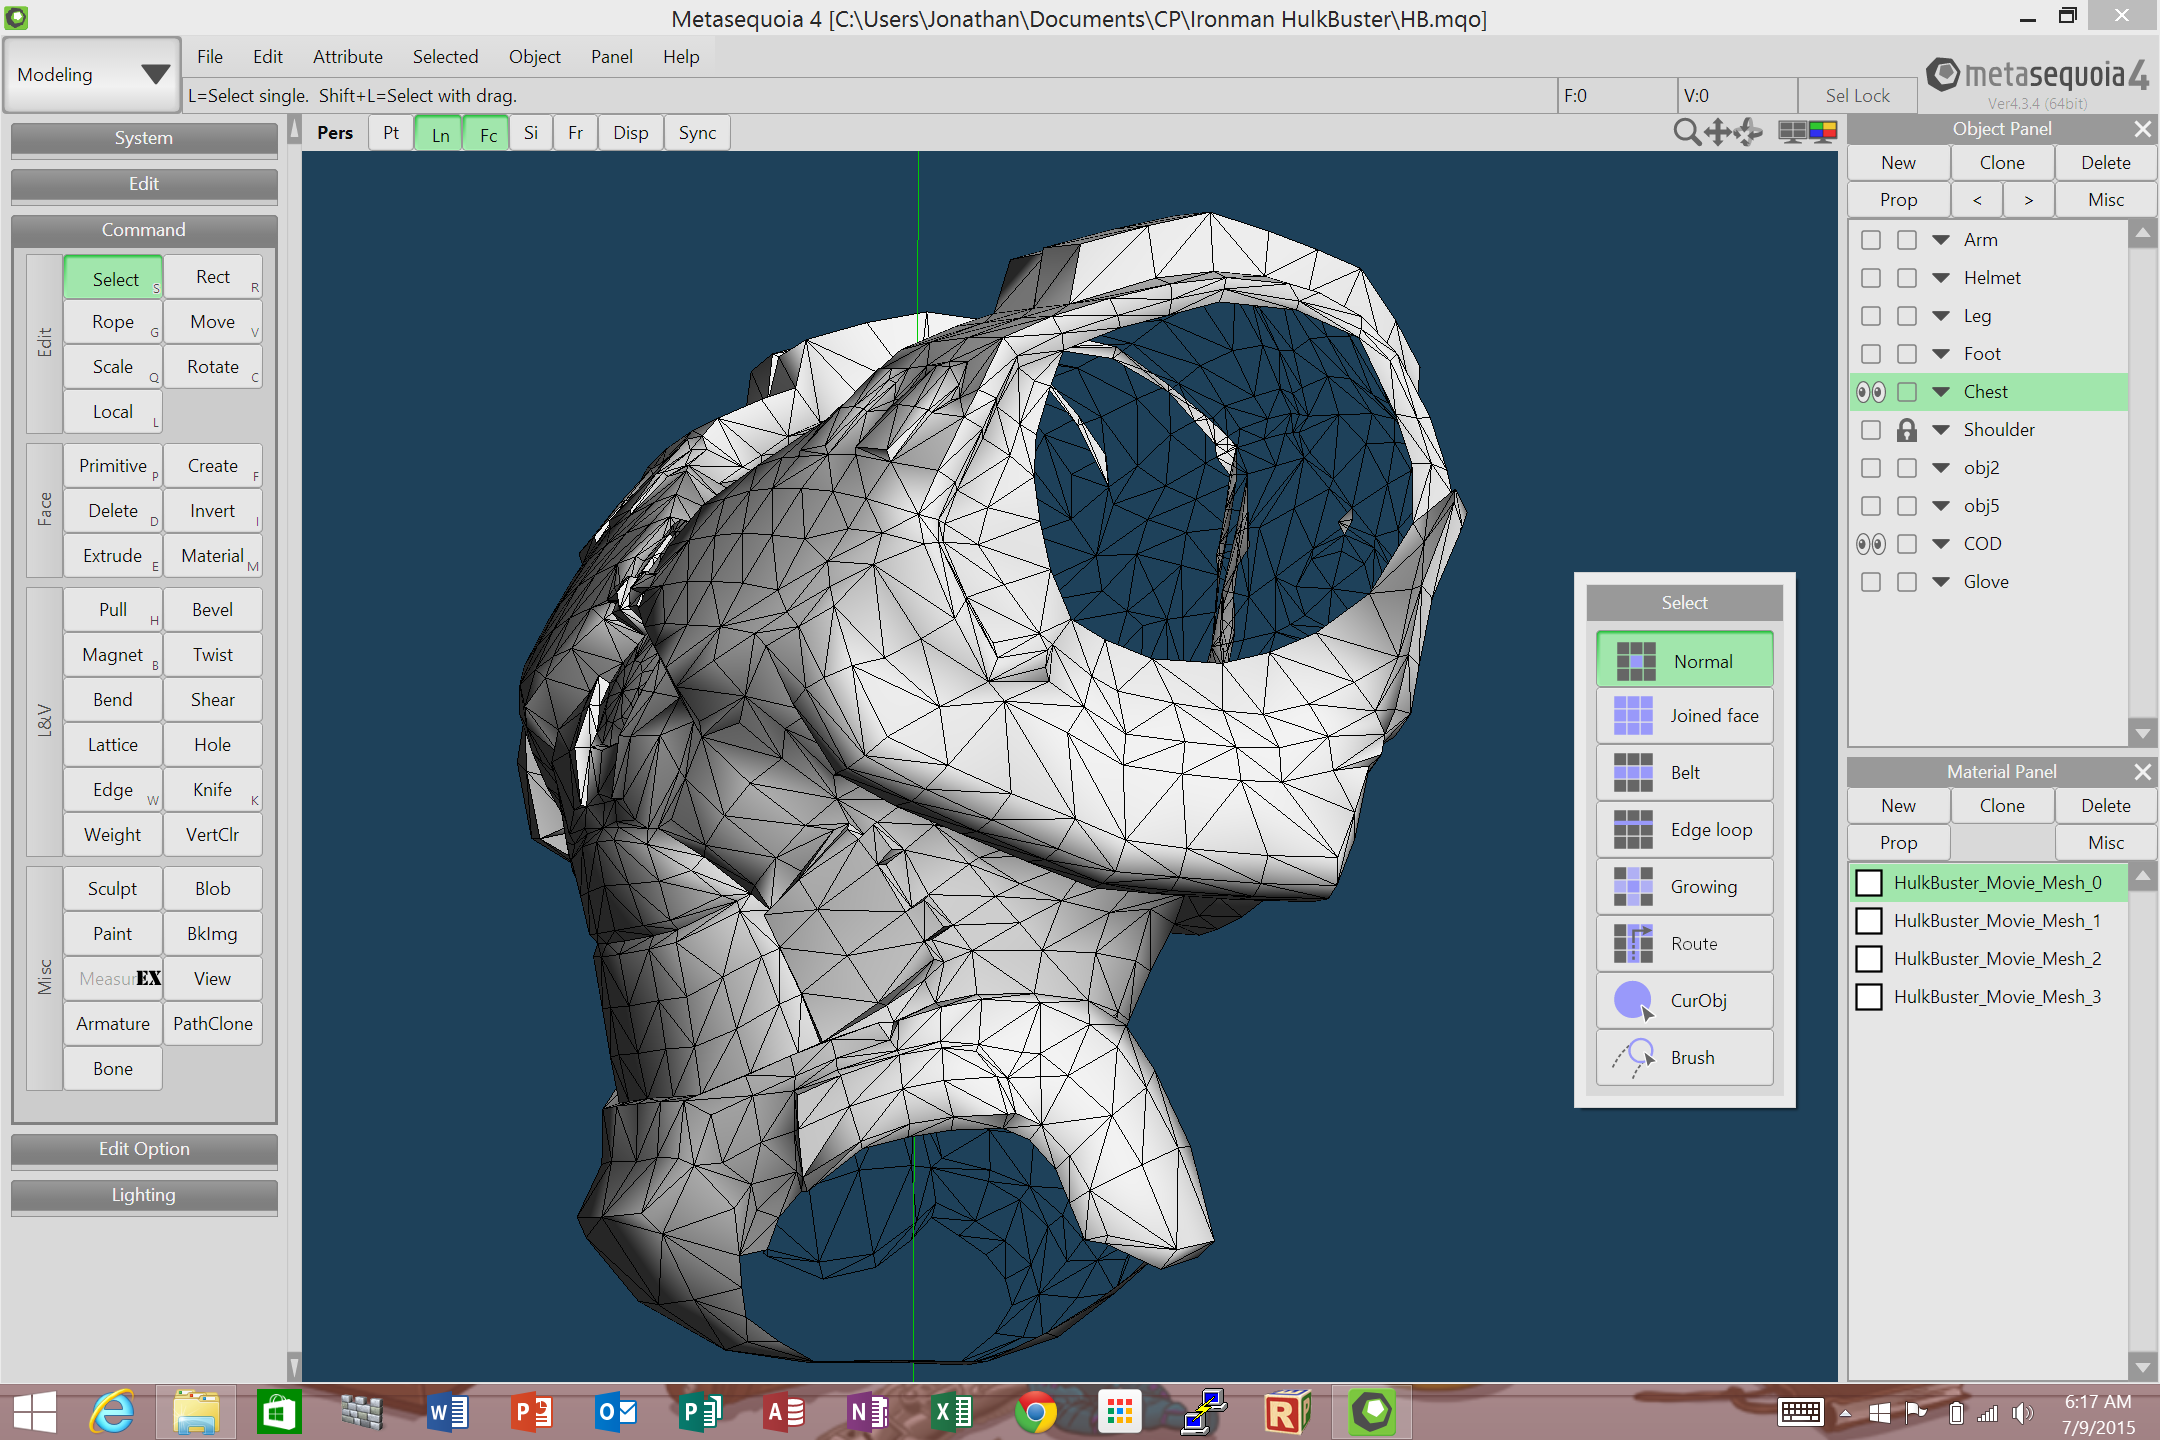Image resolution: width=2160 pixels, height=1440 pixels.
Task: Select Normal selection mode
Action: [x=1685, y=660]
